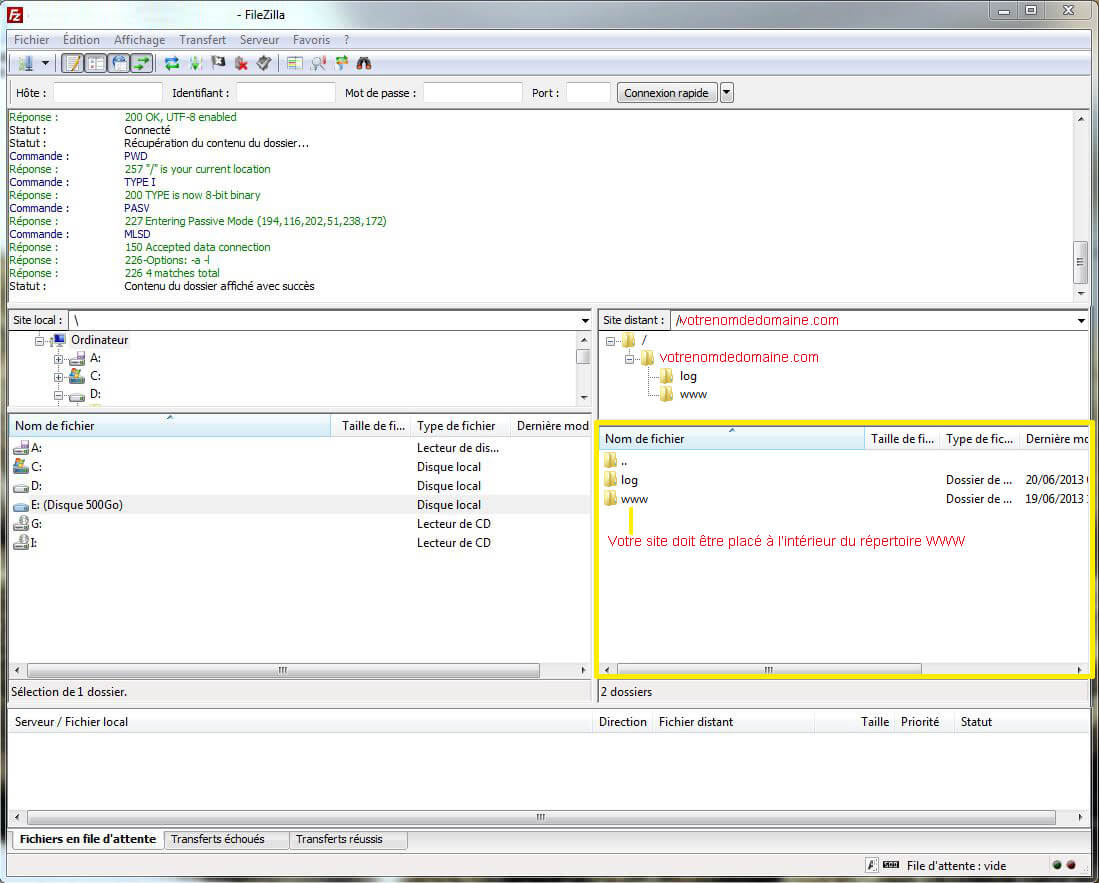The image size is (1099, 883).
Task: Select the E: (Disque 500Go) drive icon
Action: (x=21, y=505)
